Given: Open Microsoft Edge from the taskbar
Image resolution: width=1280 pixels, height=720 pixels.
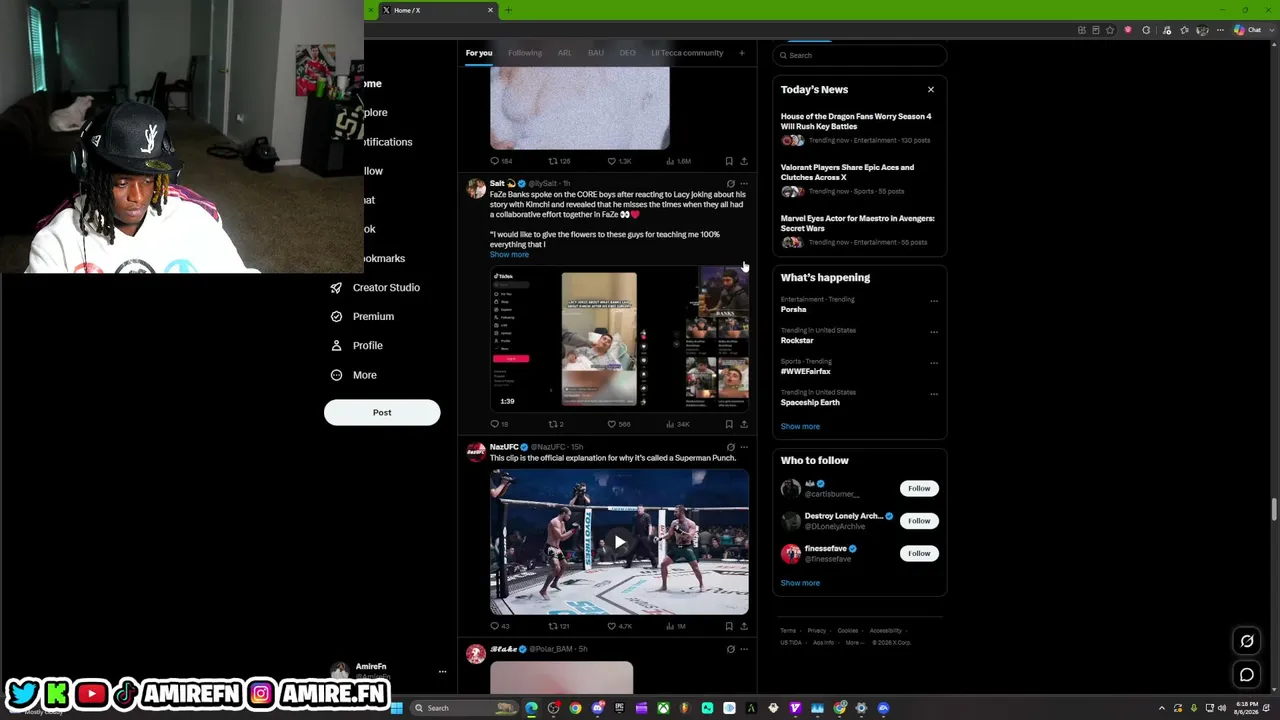Looking at the screenshot, I should click(531, 708).
